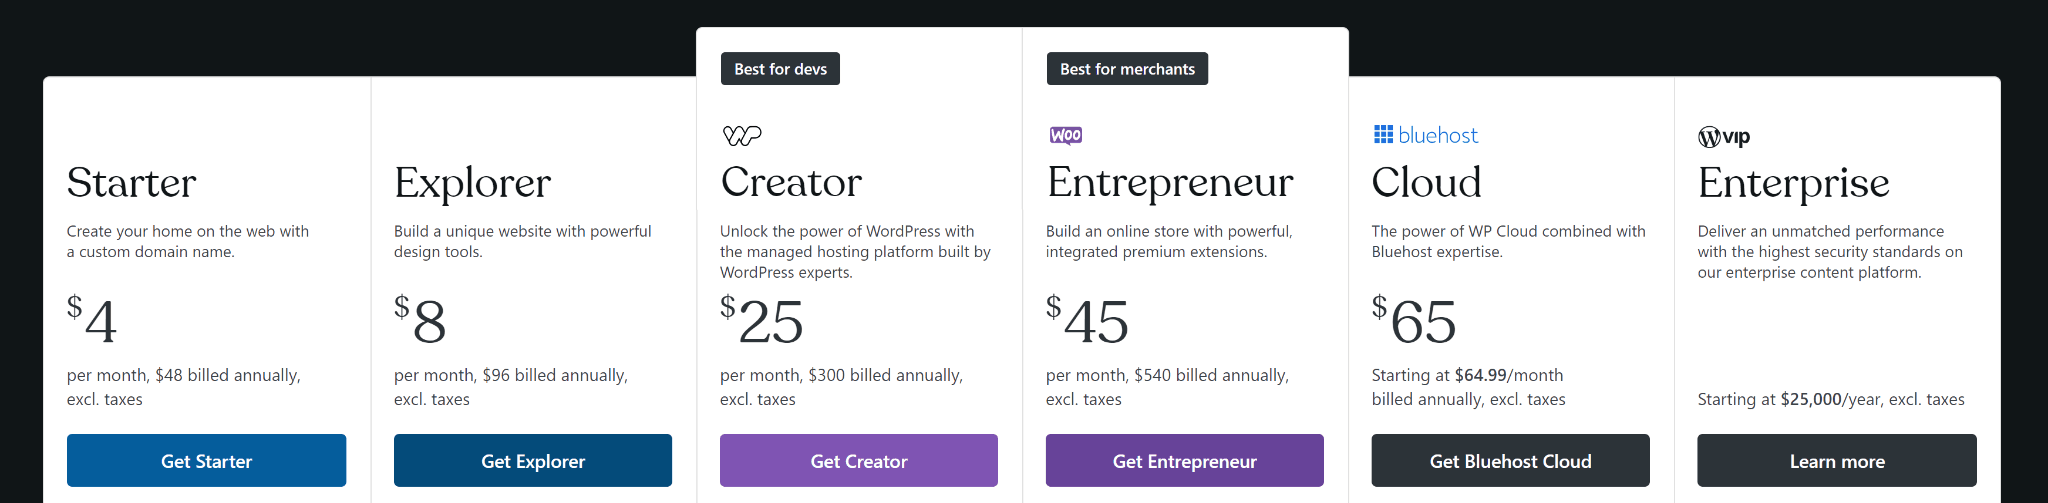The image size is (2048, 503).
Task: Select the Starter plan heading
Action: 132,183
